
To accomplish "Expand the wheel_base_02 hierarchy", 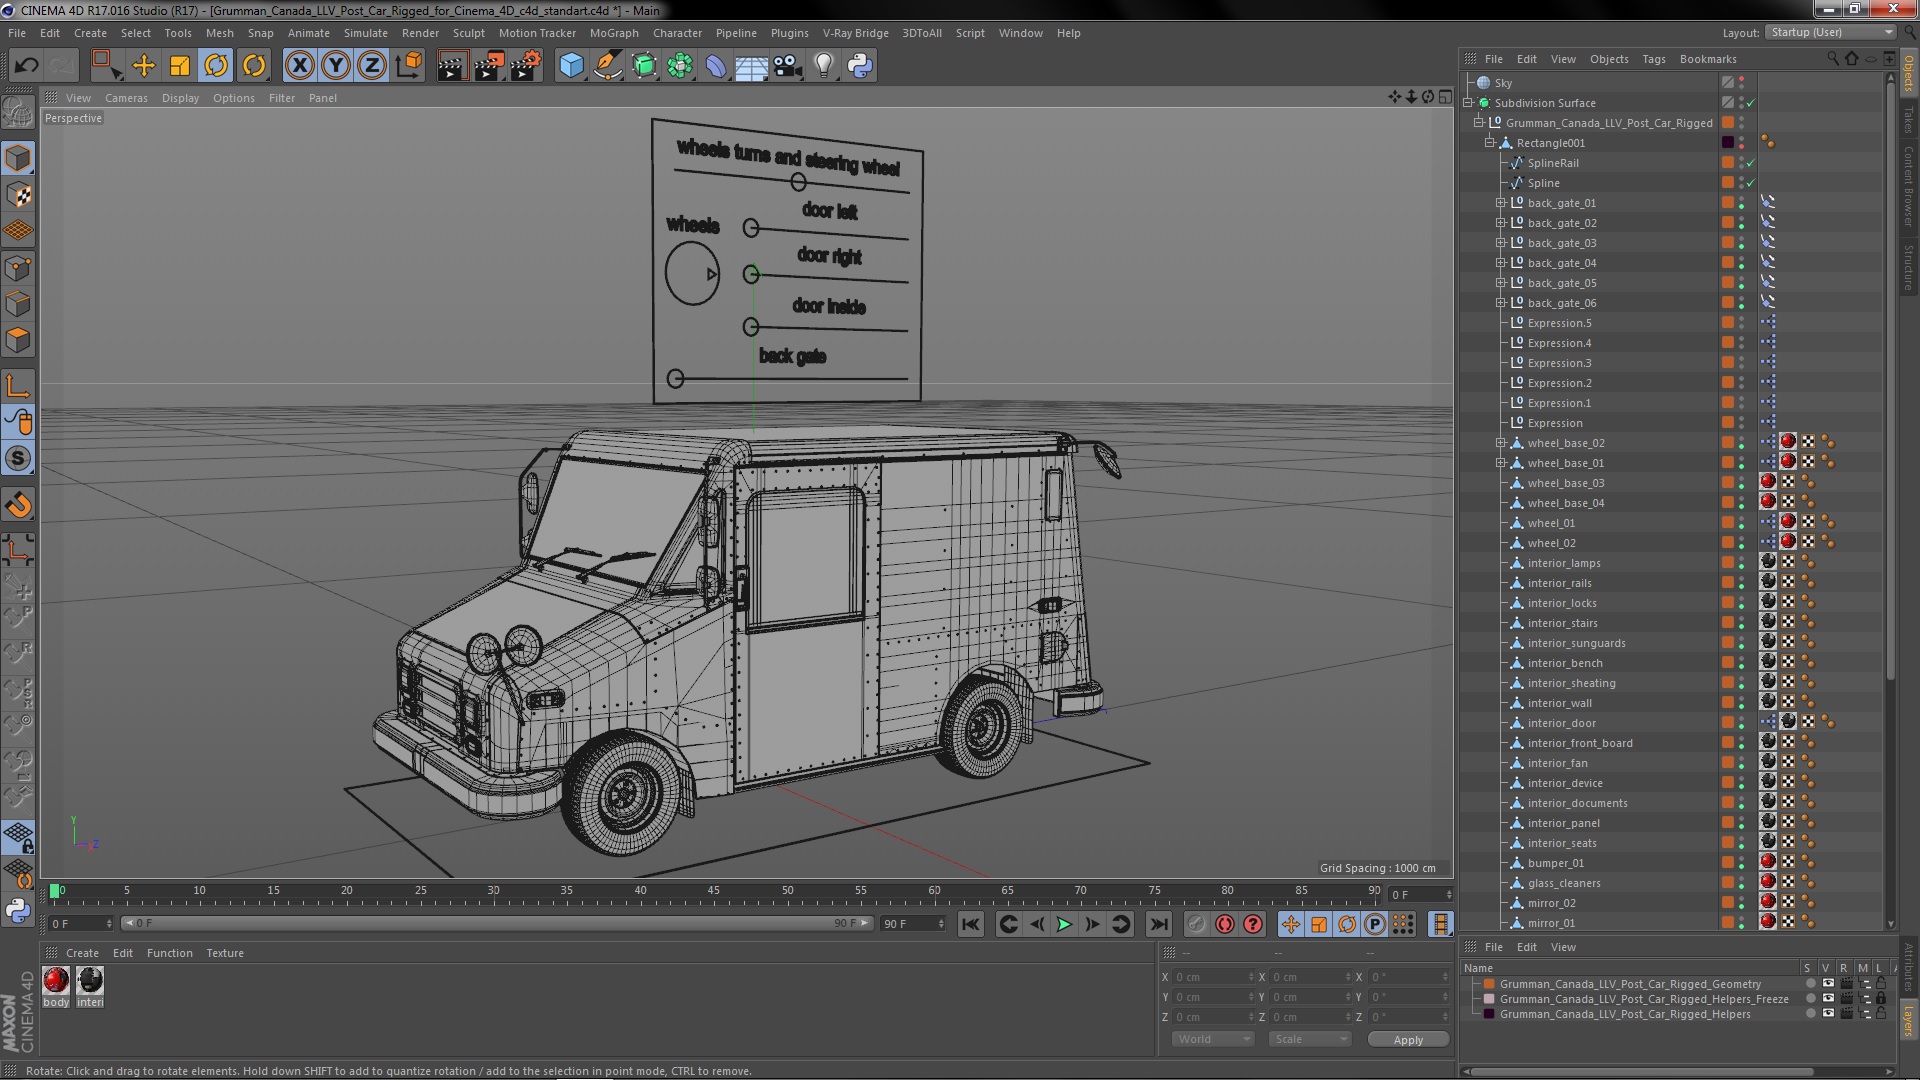I will coord(1500,443).
